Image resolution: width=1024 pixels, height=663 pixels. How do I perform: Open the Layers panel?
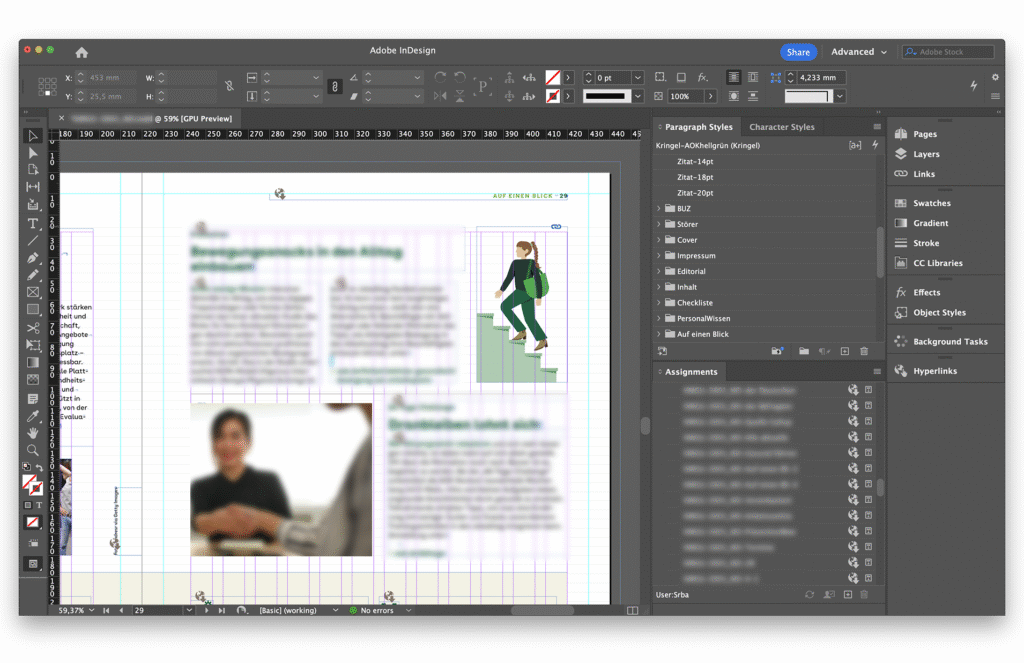tap(926, 154)
